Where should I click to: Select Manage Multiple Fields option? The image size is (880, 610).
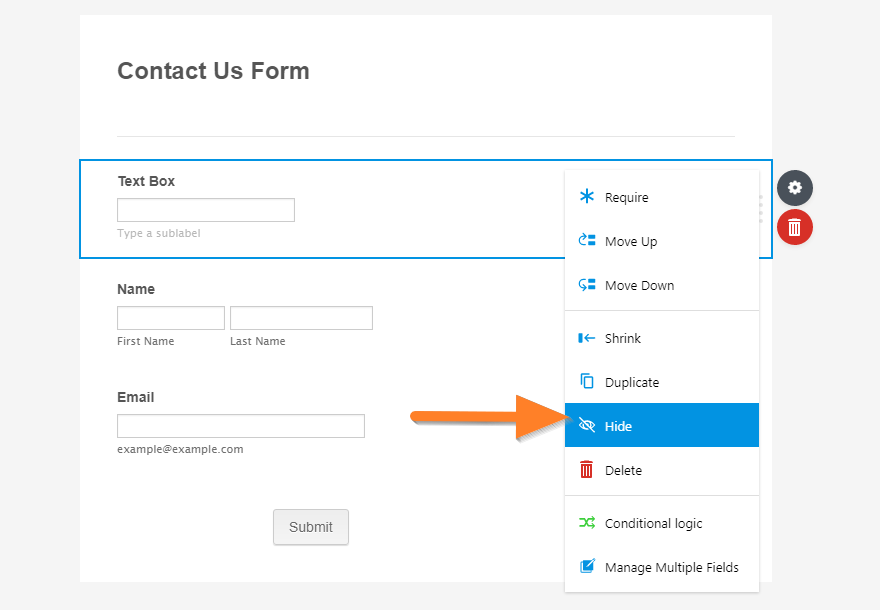(671, 568)
